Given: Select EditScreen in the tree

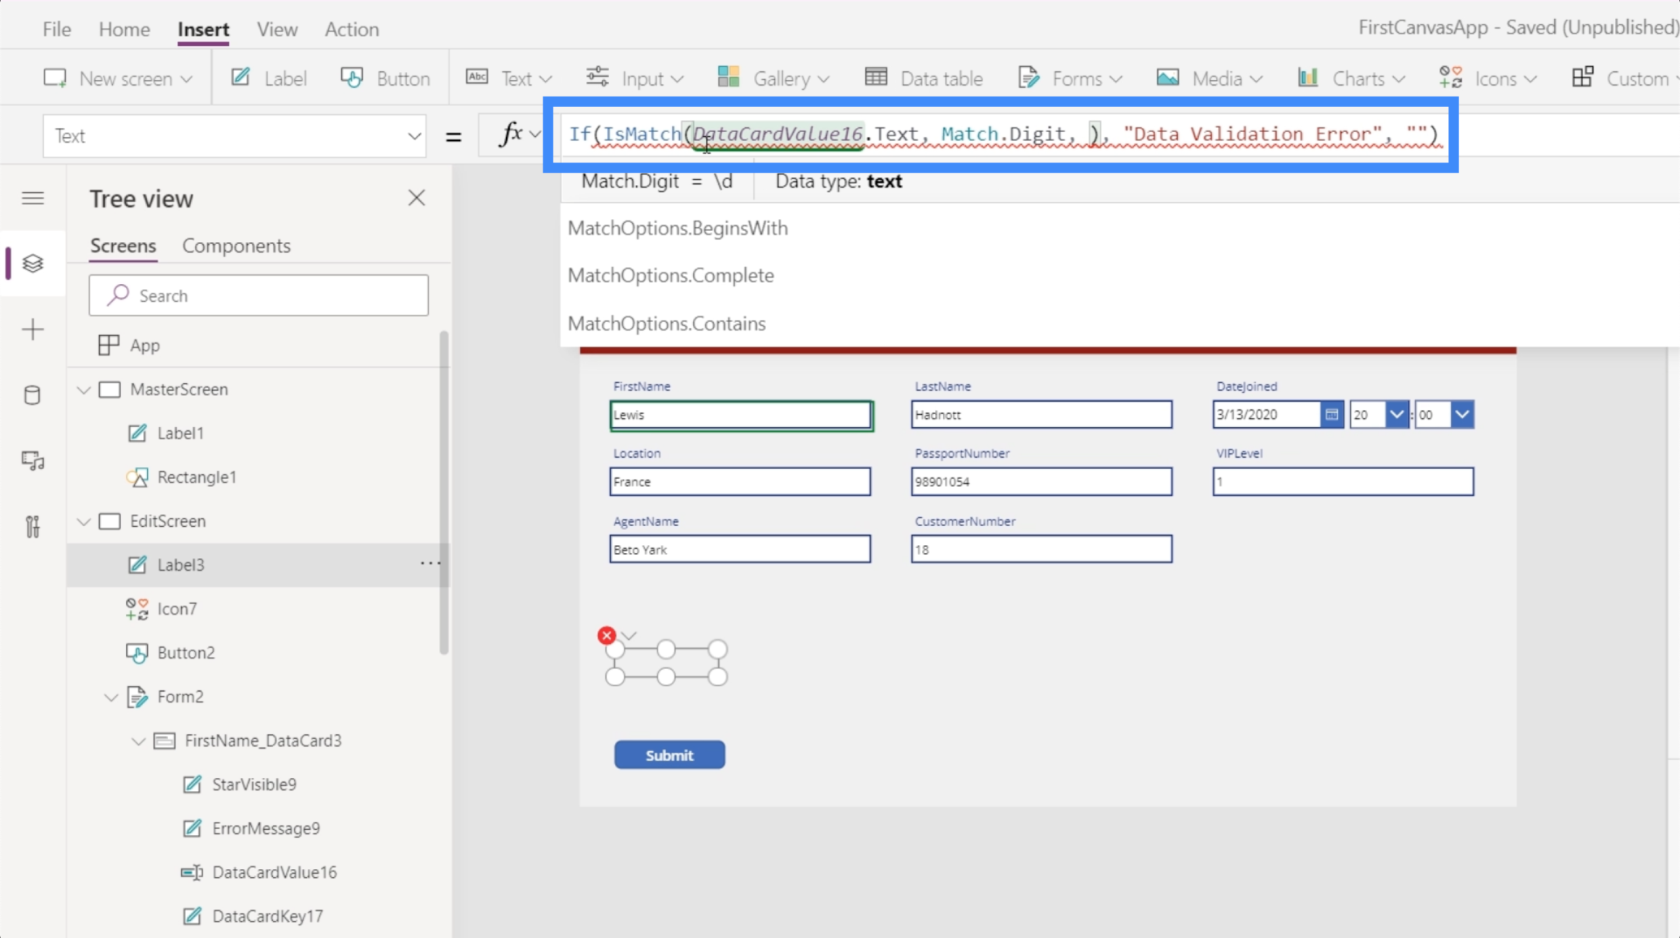Looking at the screenshot, I should click(168, 521).
